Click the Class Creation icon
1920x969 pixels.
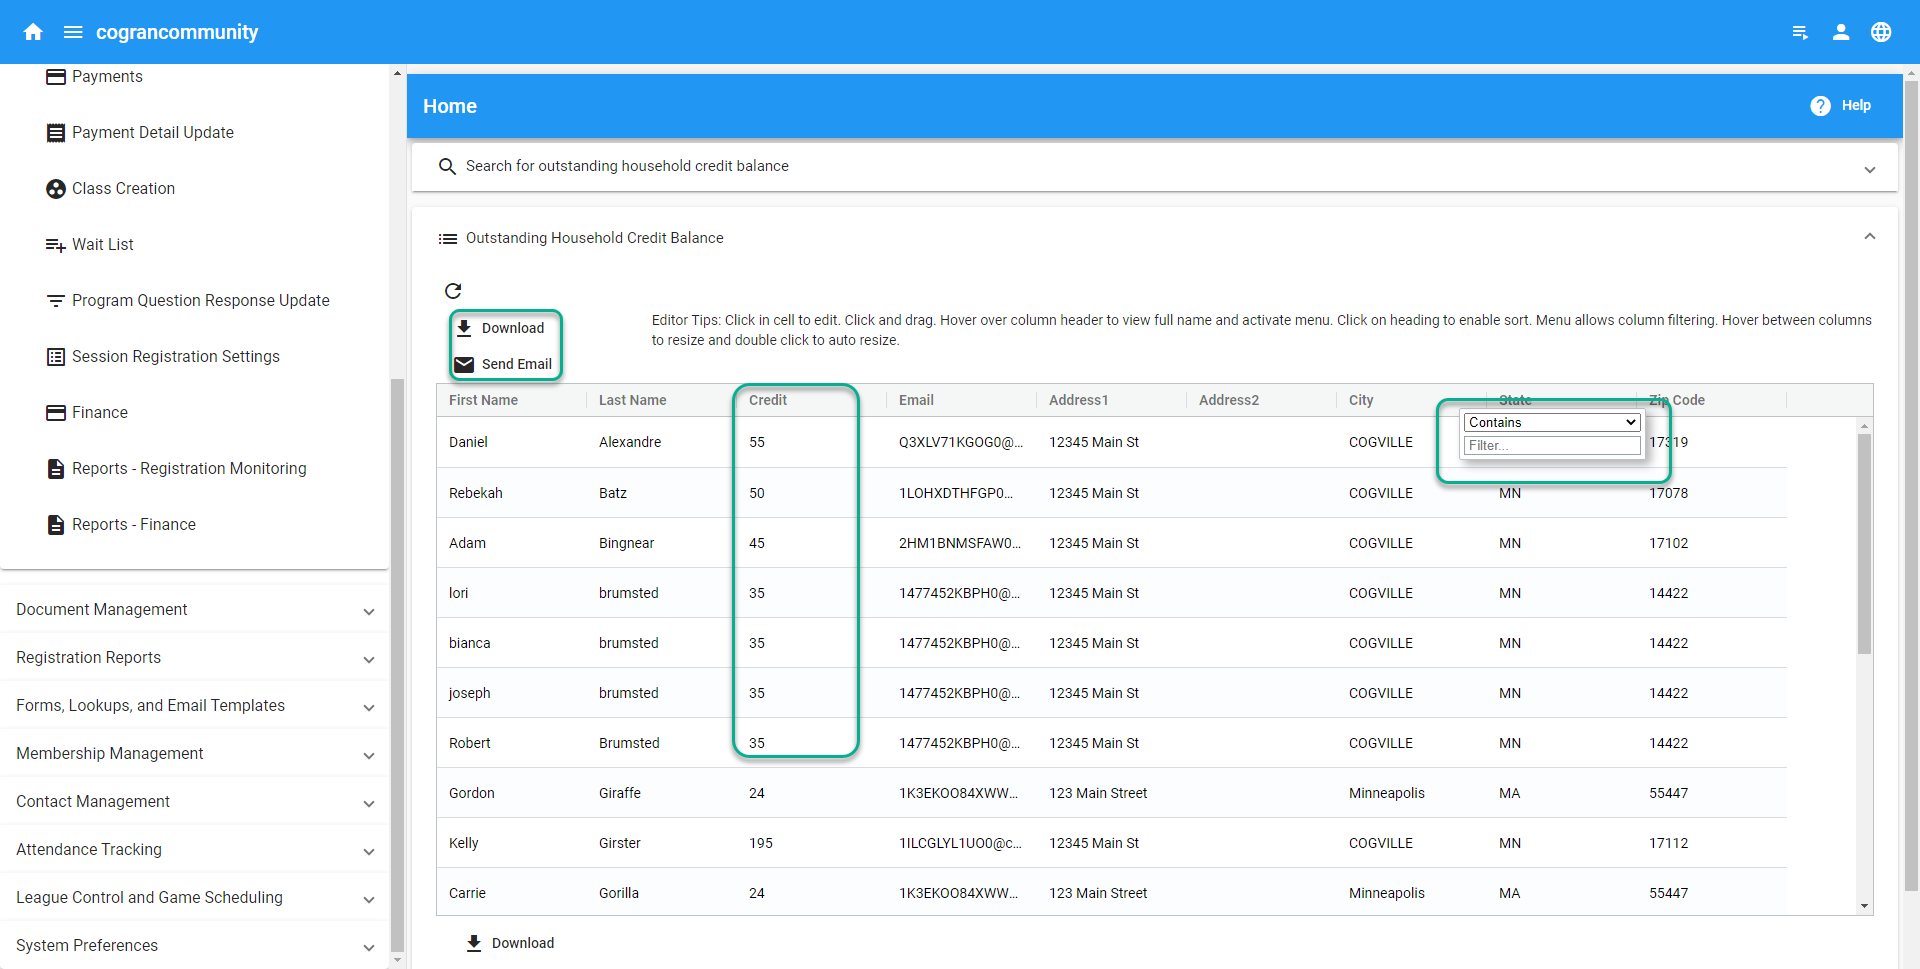[56, 189]
